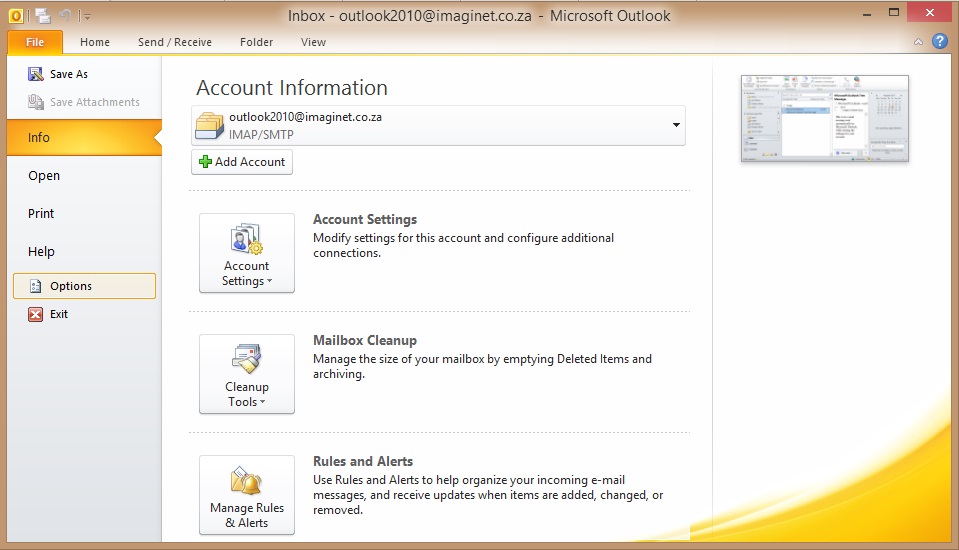Maximize the Outlook window
This screenshot has height=550, width=959.
pos(894,12)
